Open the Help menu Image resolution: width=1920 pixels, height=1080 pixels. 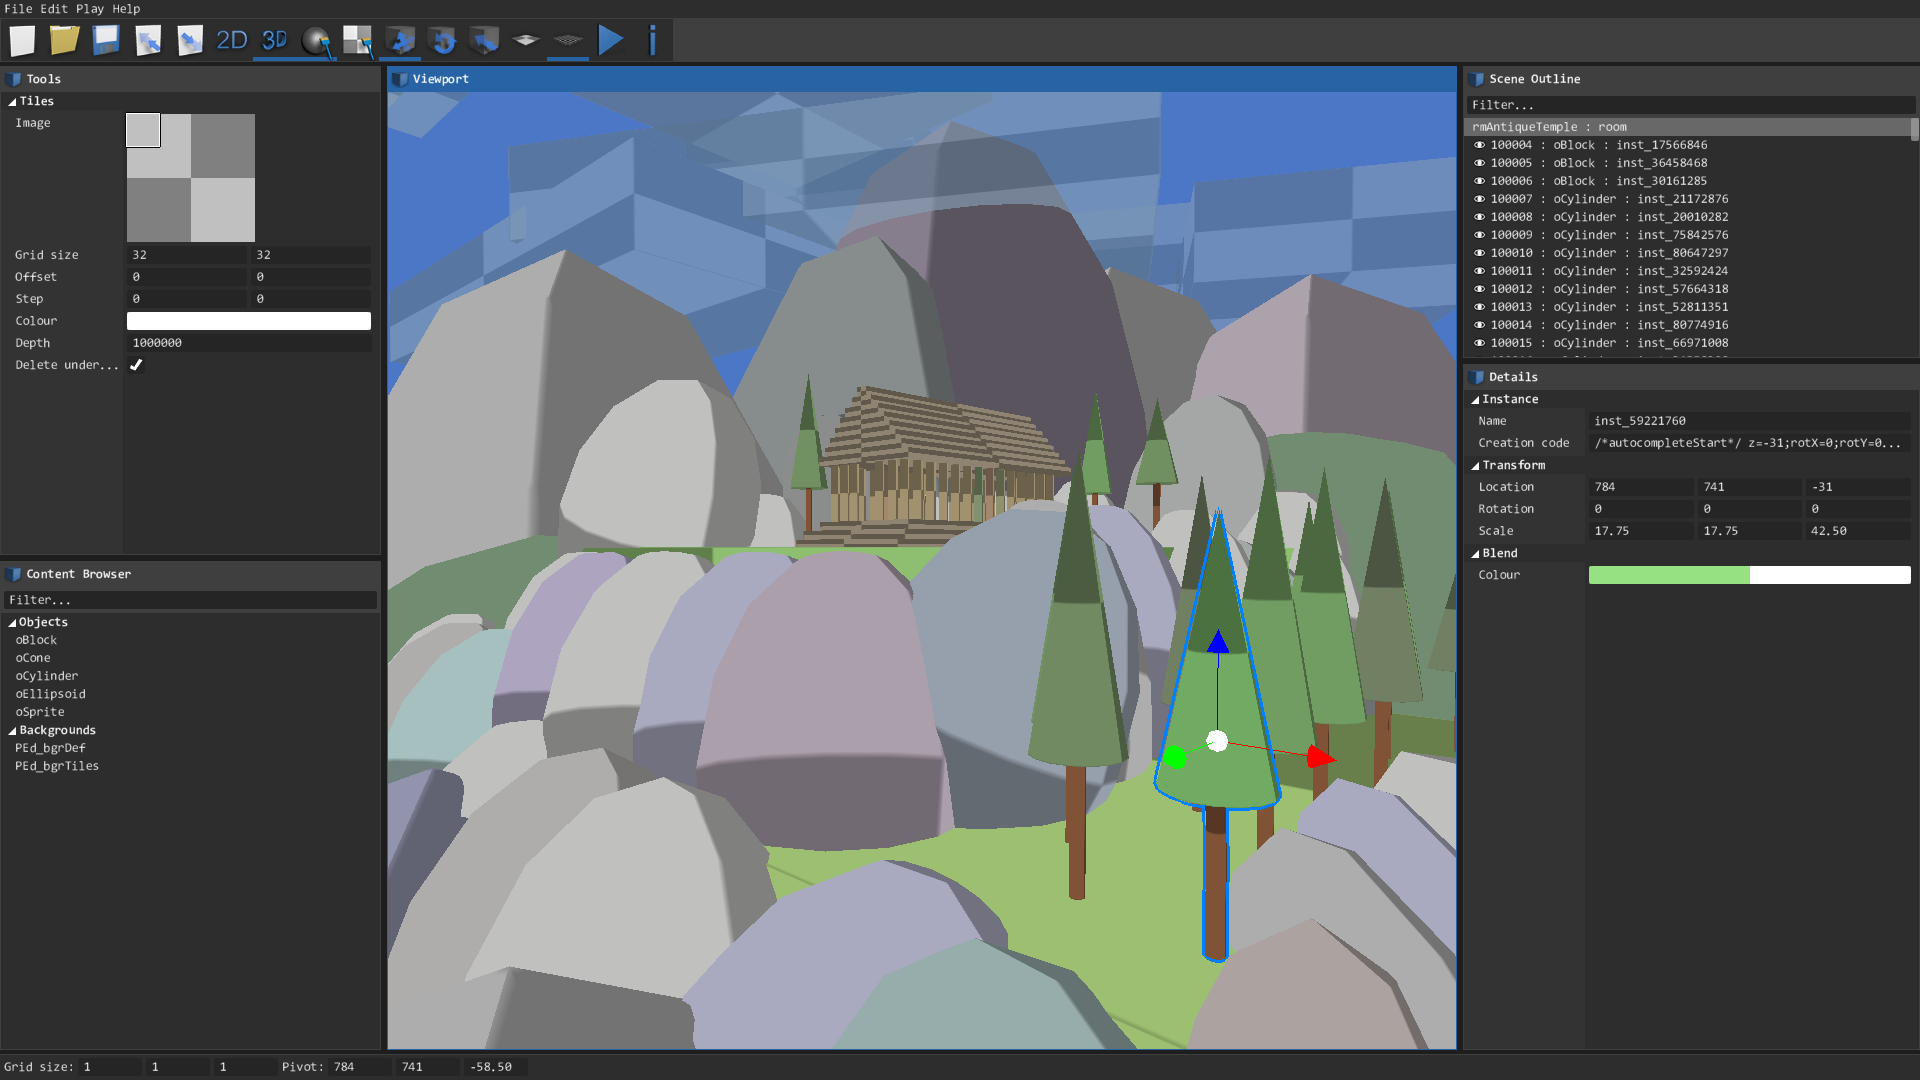click(x=126, y=9)
